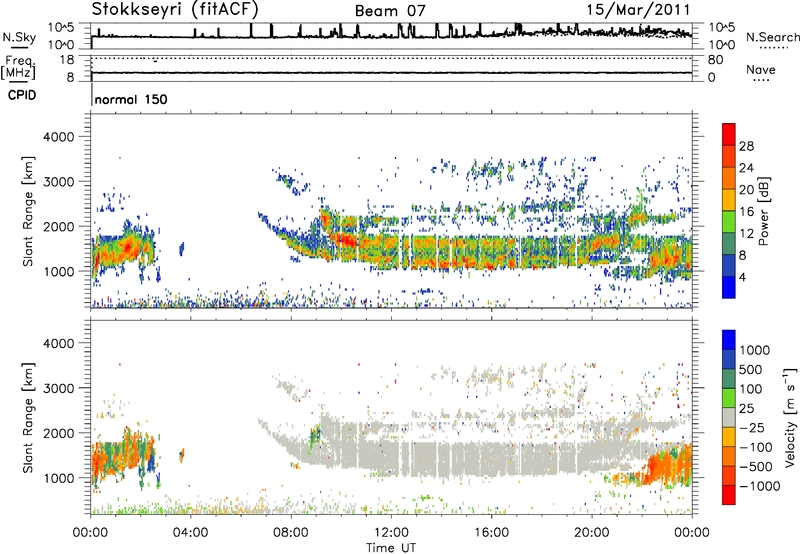Click '4000' on the power panel range axis
This screenshot has width=800, height=554.
click(x=59, y=137)
